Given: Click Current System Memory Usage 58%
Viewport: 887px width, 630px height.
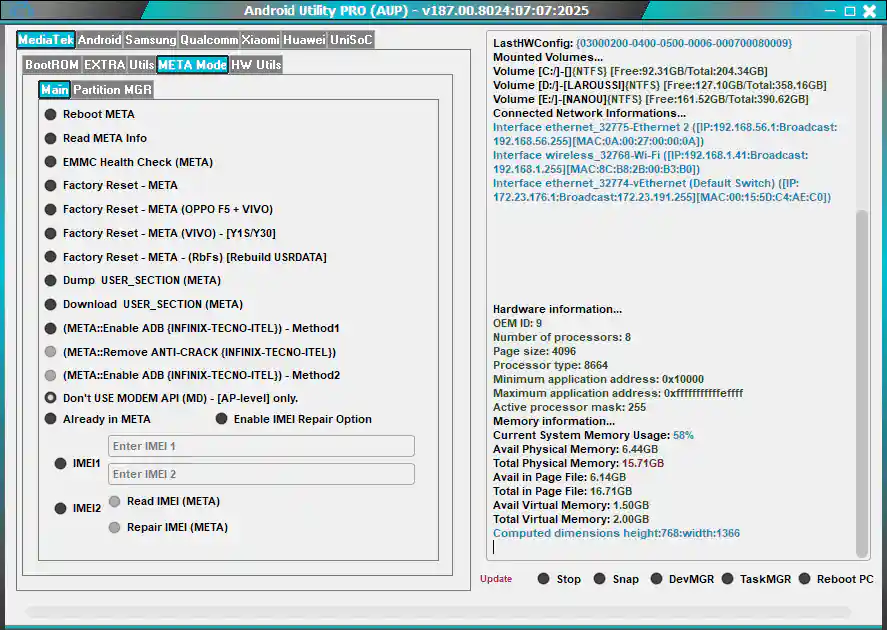Looking at the screenshot, I should [x=593, y=435].
